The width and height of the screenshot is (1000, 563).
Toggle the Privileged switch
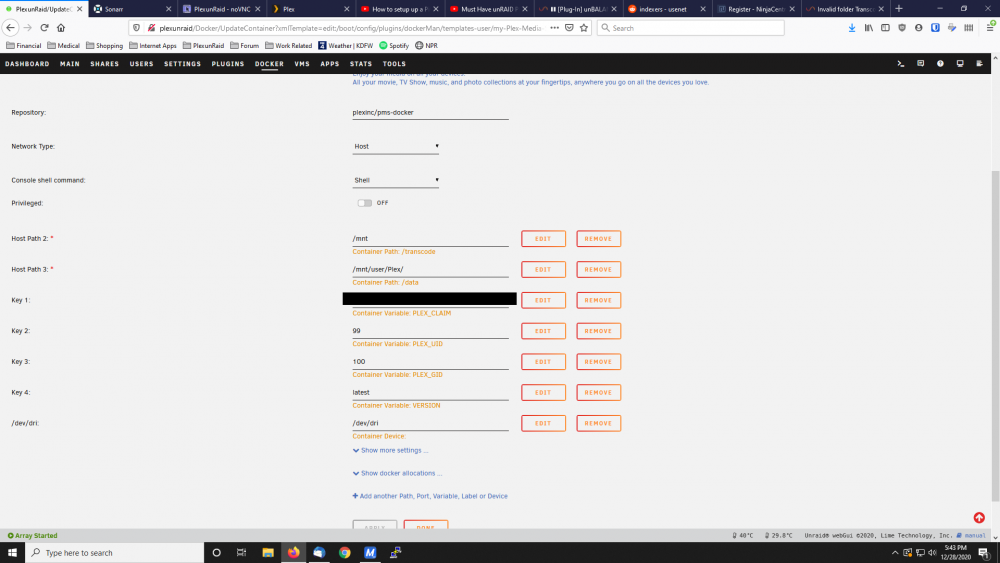(364, 203)
